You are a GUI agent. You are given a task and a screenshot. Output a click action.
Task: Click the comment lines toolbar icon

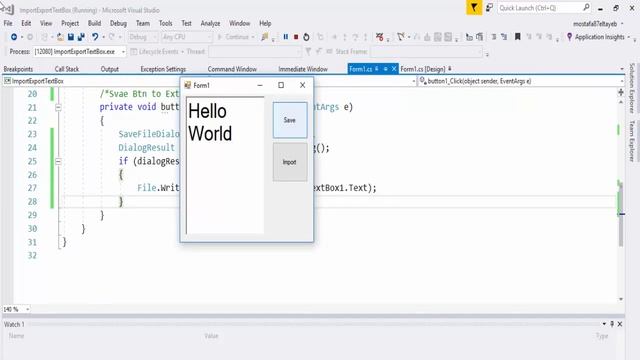click(x=493, y=37)
